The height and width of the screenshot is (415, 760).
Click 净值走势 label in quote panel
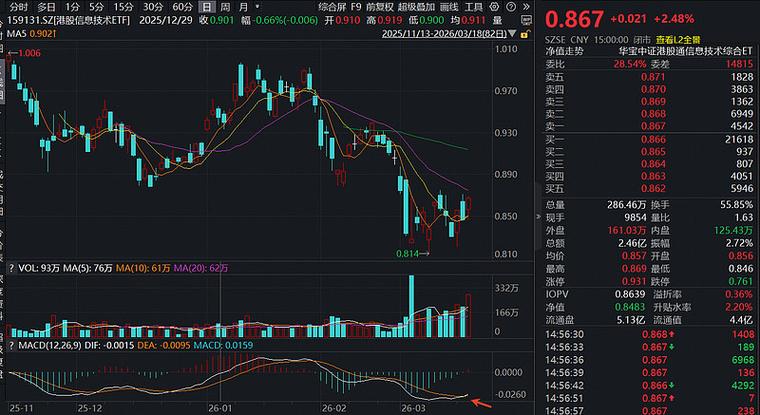click(x=564, y=51)
